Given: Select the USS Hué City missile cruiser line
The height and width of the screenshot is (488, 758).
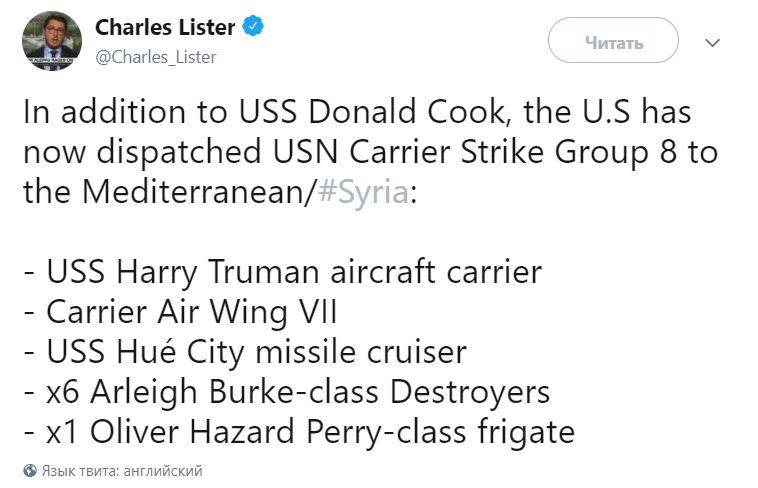Looking at the screenshot, I should [x=245, y=352].
